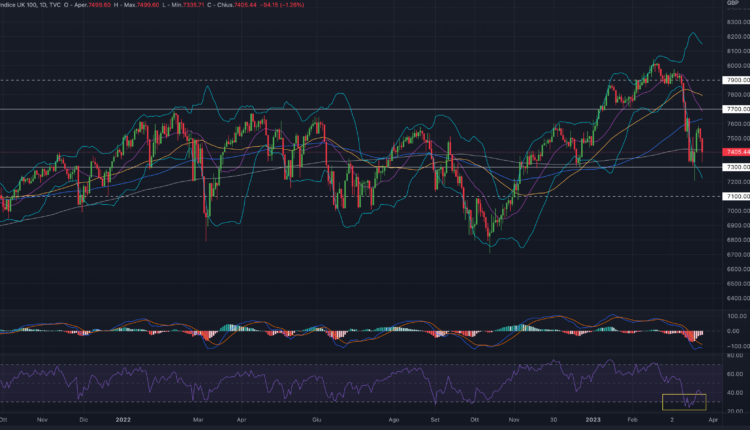Click the Giu label on time axis

coord(317,422)
